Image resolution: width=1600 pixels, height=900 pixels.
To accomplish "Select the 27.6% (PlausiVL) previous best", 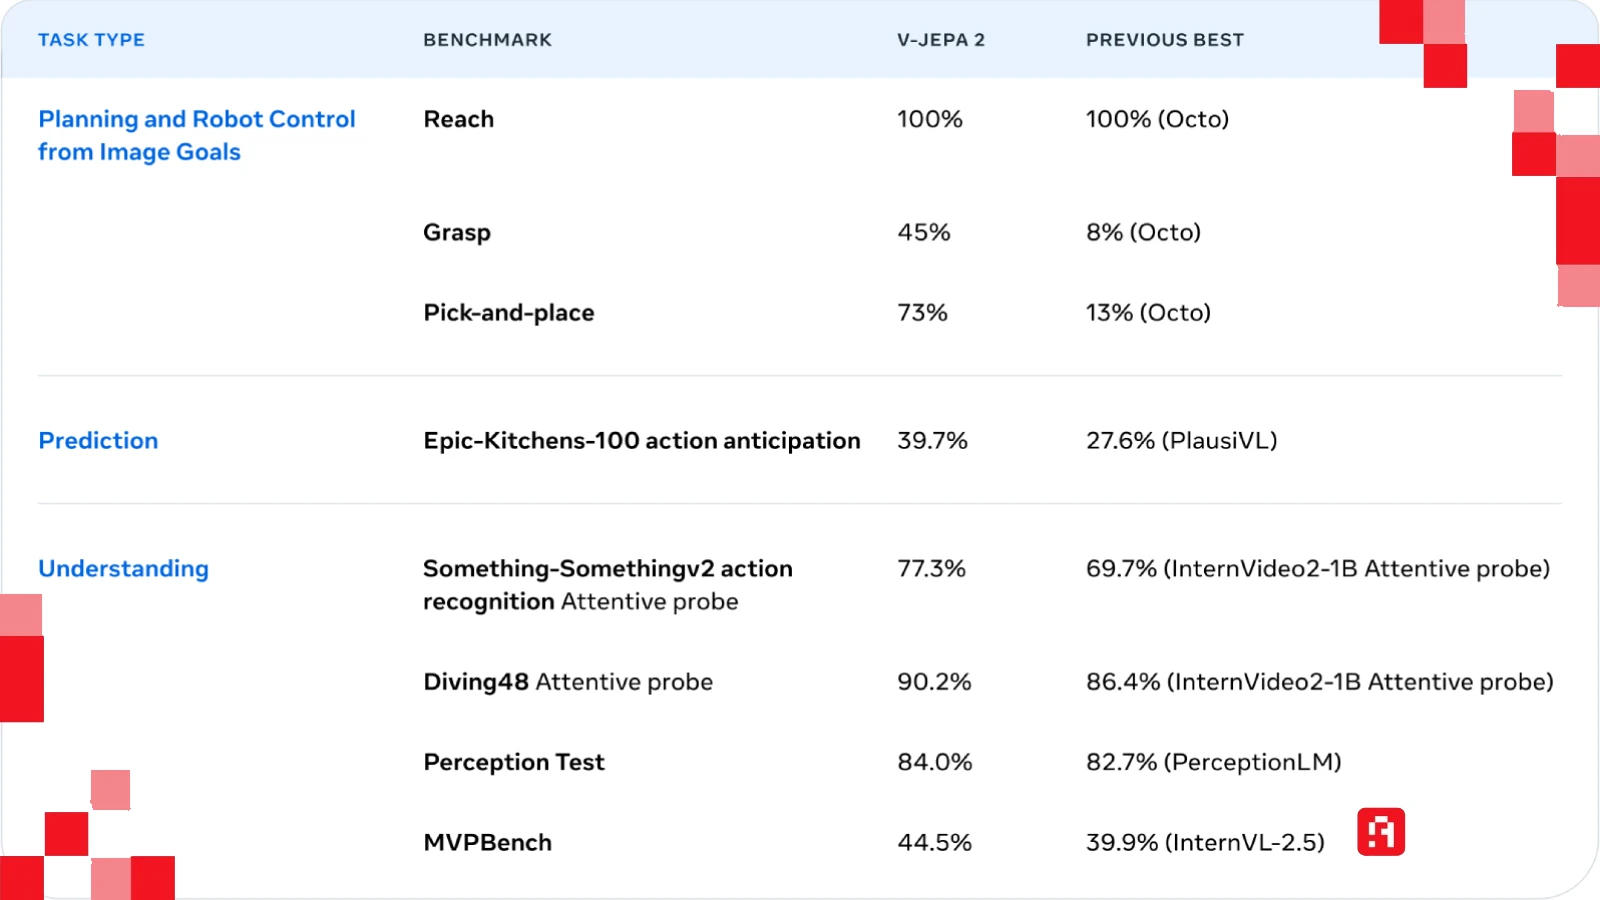I will [x=1181, y=441].
